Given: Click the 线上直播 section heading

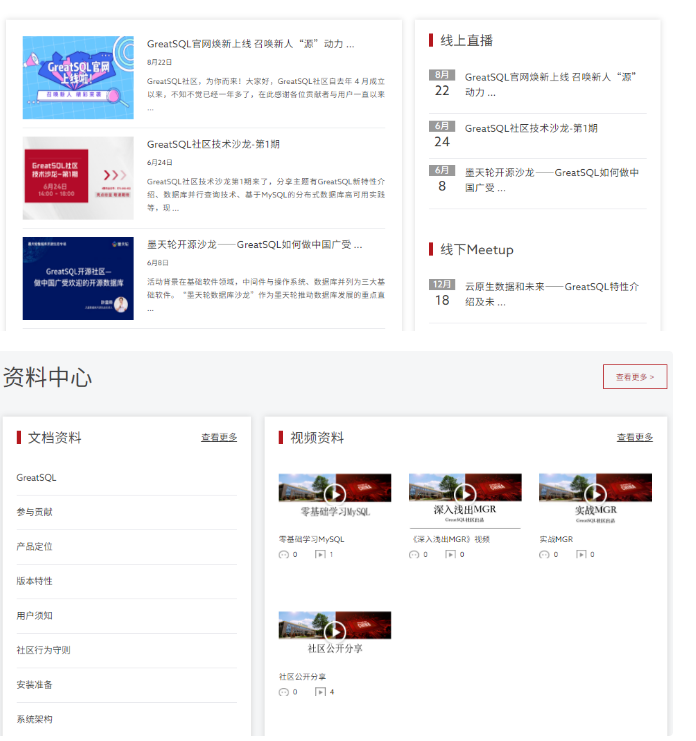Looking at the screenshot, I should pos(466,41).
